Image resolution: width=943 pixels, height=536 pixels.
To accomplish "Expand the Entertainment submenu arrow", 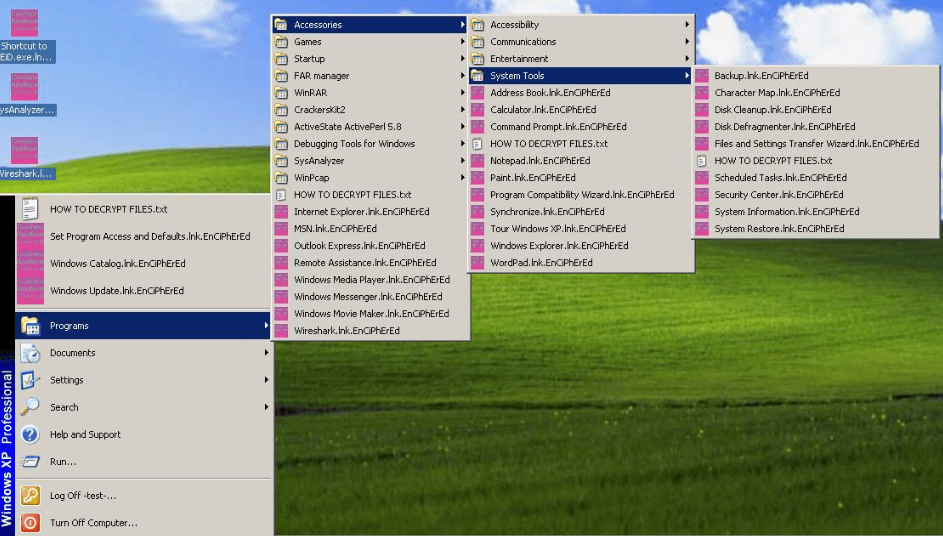I will 687,59.
